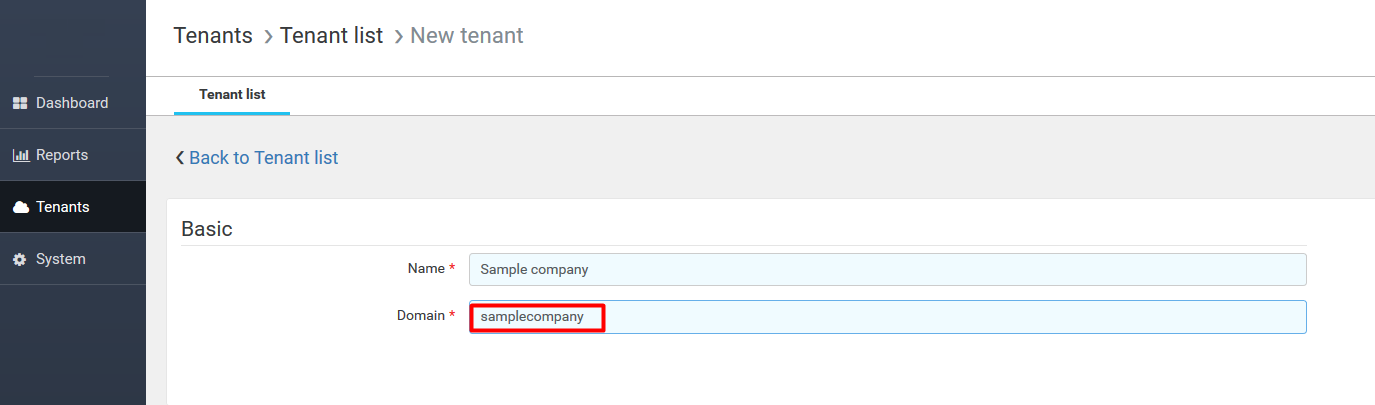Image resolution: width=1375 pixels, height=405 pixels.
Task: Switch to the Tenant list tab
Action: coord(232,95)
